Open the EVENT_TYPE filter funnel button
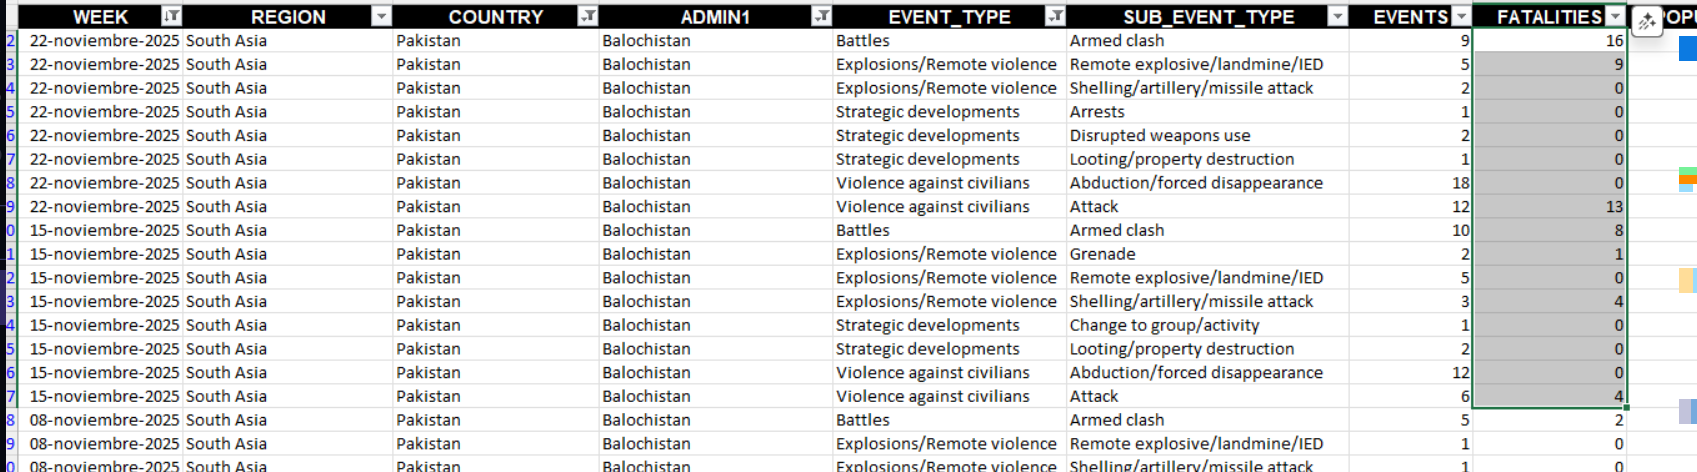This screenshot has width=1697, height=472. (1055, 16)
